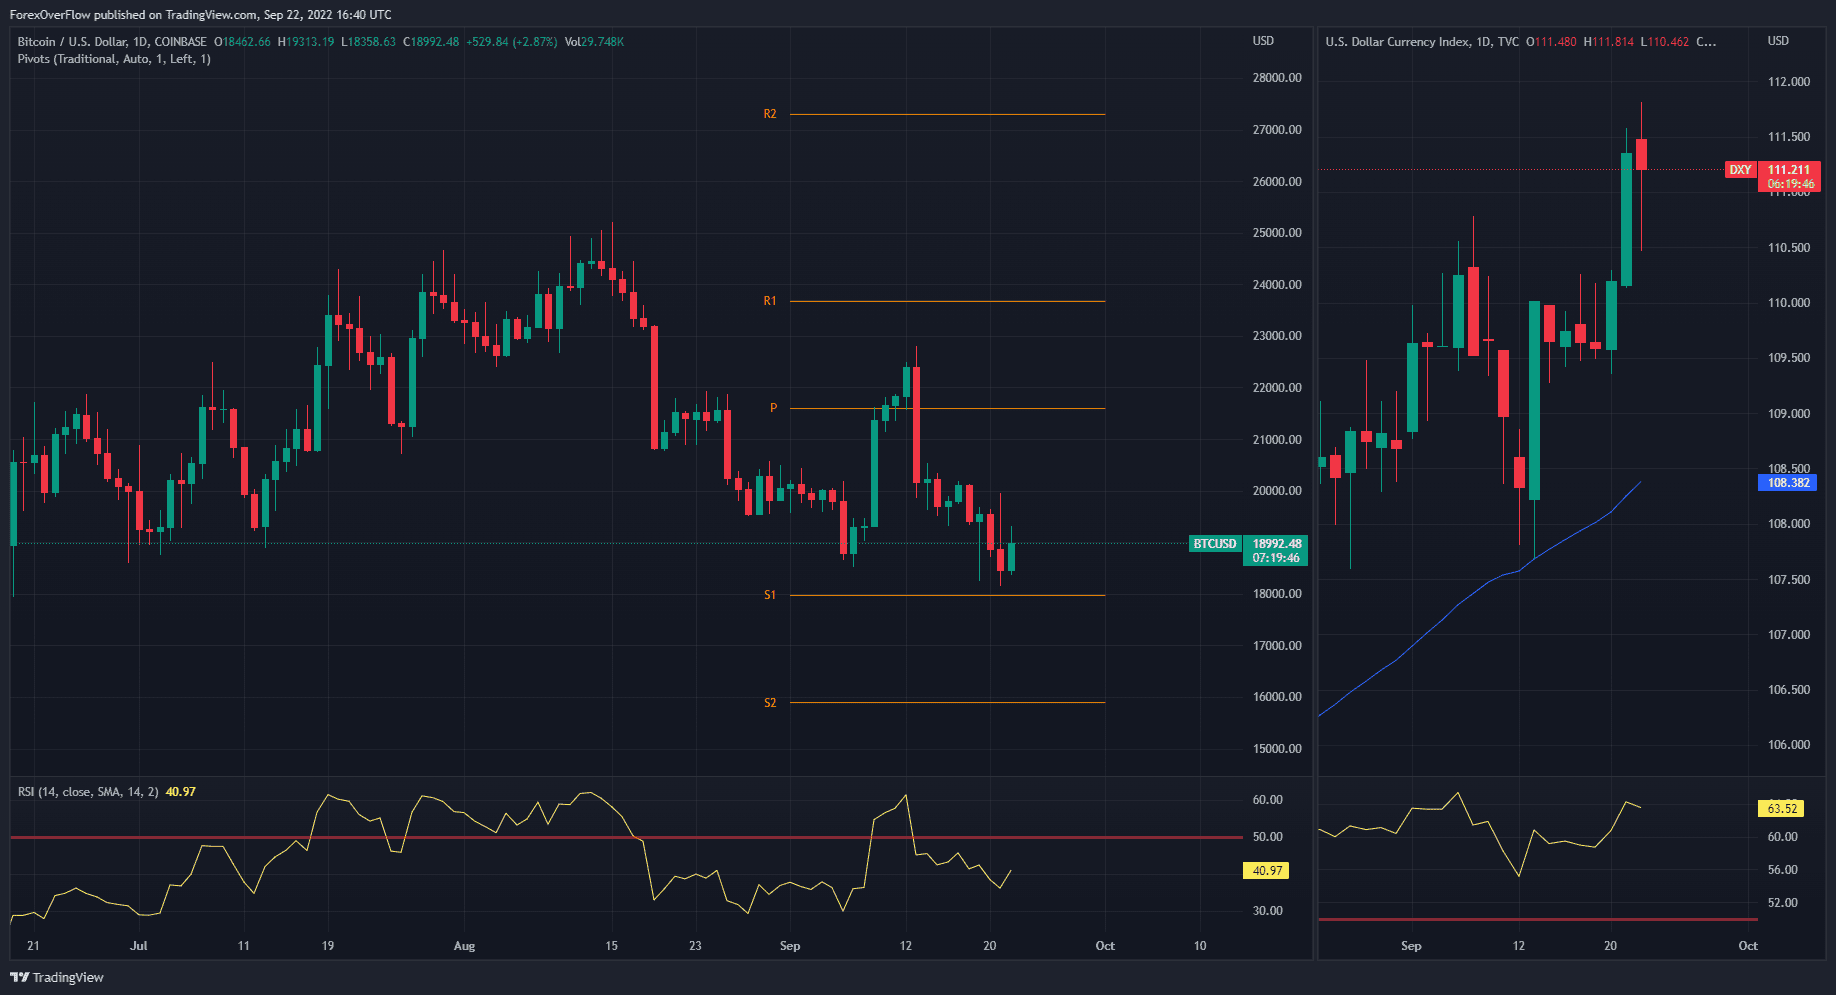Click the 28000.00 price axis label

tap(1277, 78)
